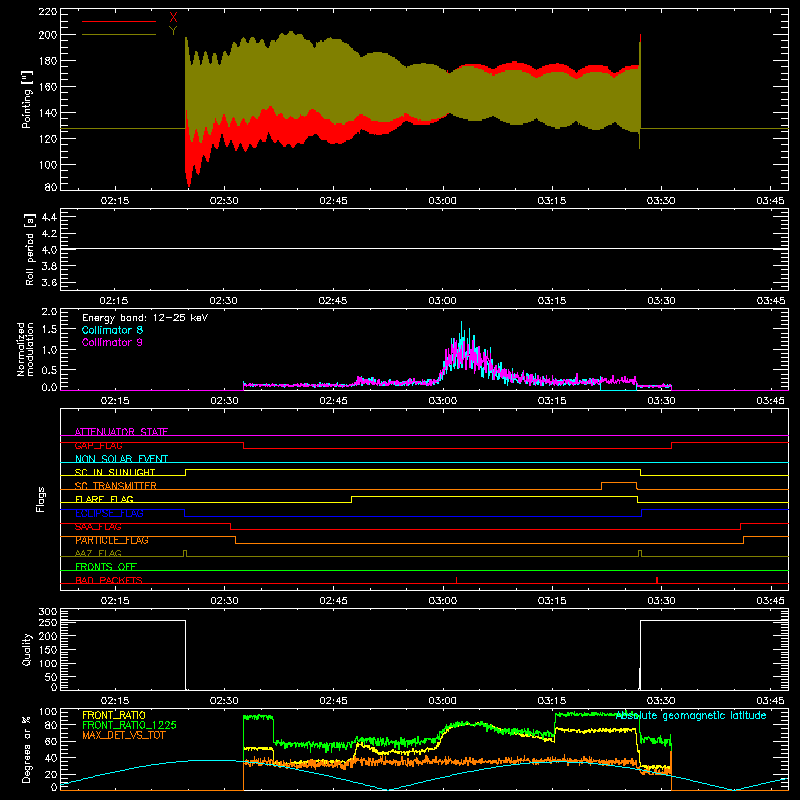Click the Roll period axis title
The height and width of the screenshot is (800, 800).
[30, 249]
